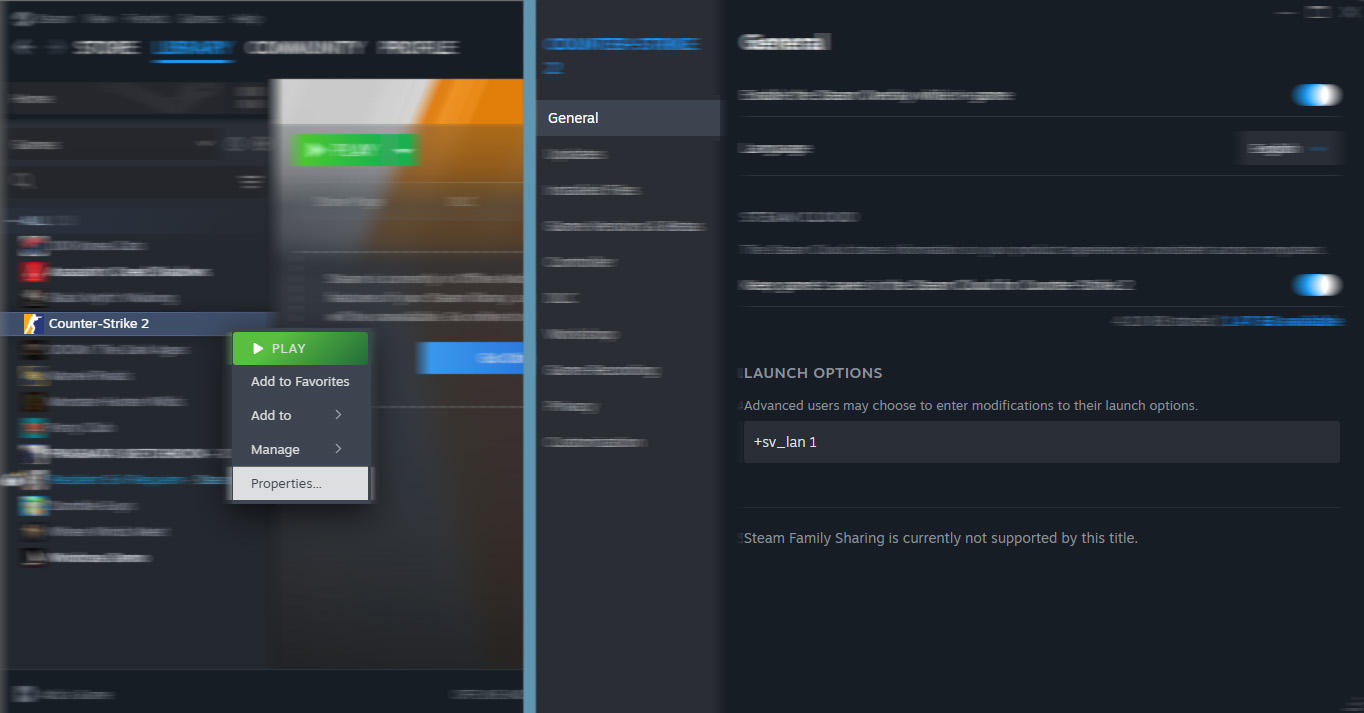Click the launch options field containing +sv_lan 1
This screenshot has height=713, width=1364.
point(1041,442)
